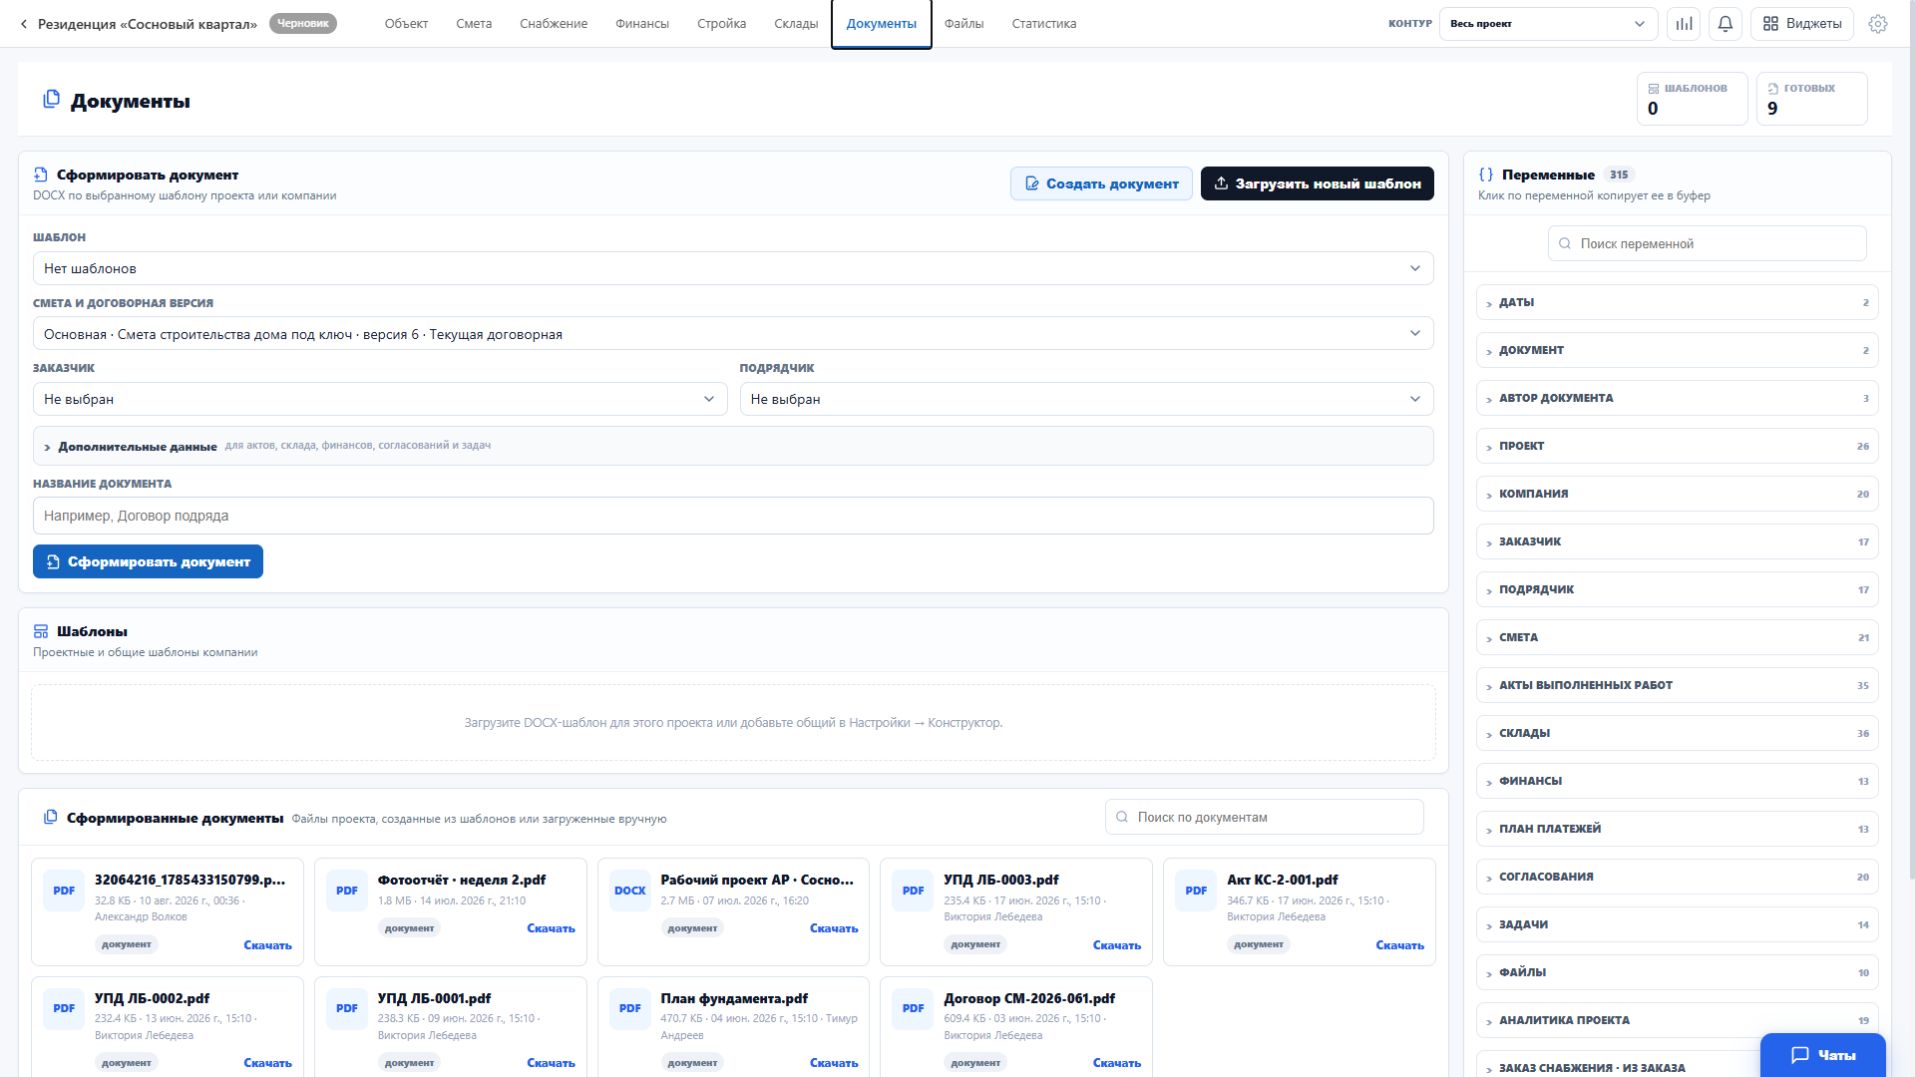The image size is (1915, 1077).
Task: Download УПД ЛБ-0003.pdf via Скачать link
Action: [x=1116, y=945]
